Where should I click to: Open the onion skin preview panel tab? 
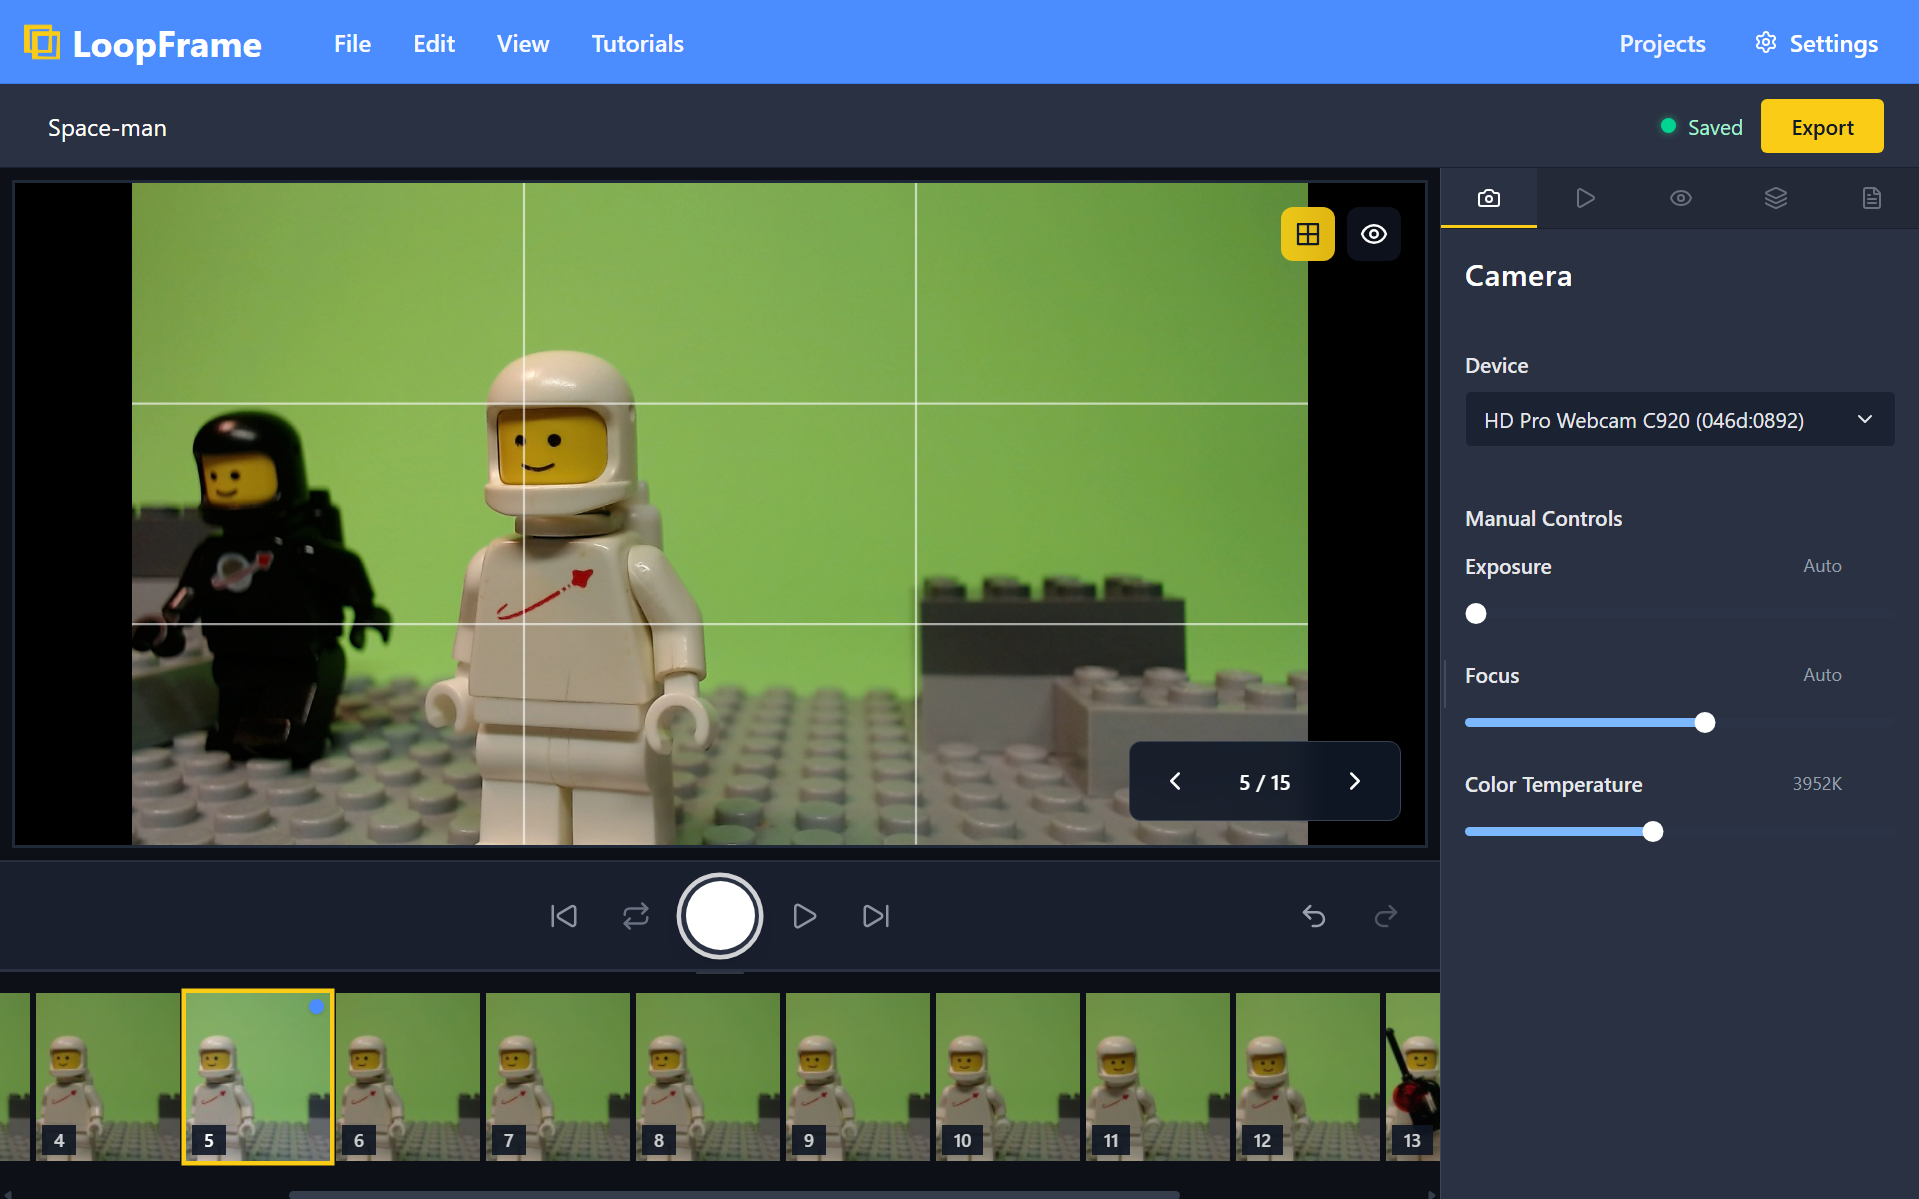1680,198
